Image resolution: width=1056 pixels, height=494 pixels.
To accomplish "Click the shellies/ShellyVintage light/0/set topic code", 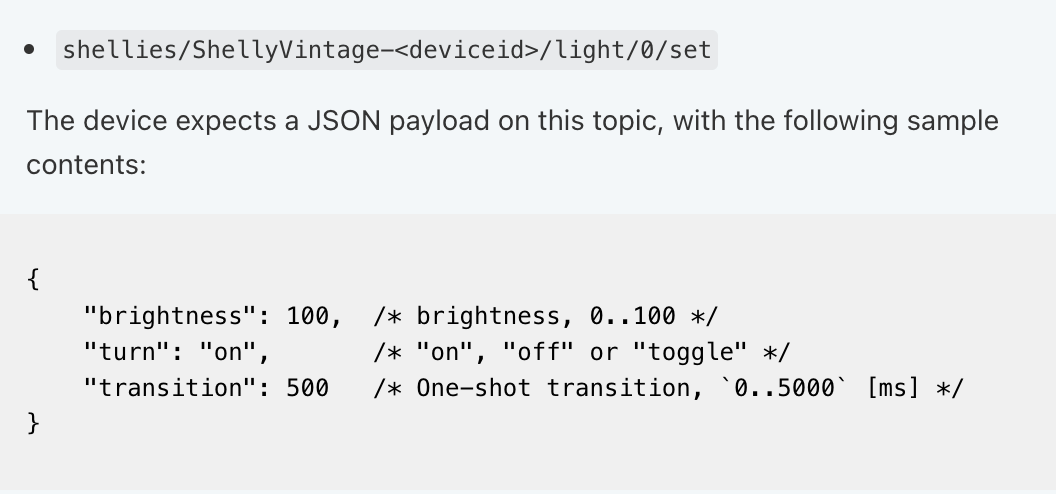I will point(387,50).
